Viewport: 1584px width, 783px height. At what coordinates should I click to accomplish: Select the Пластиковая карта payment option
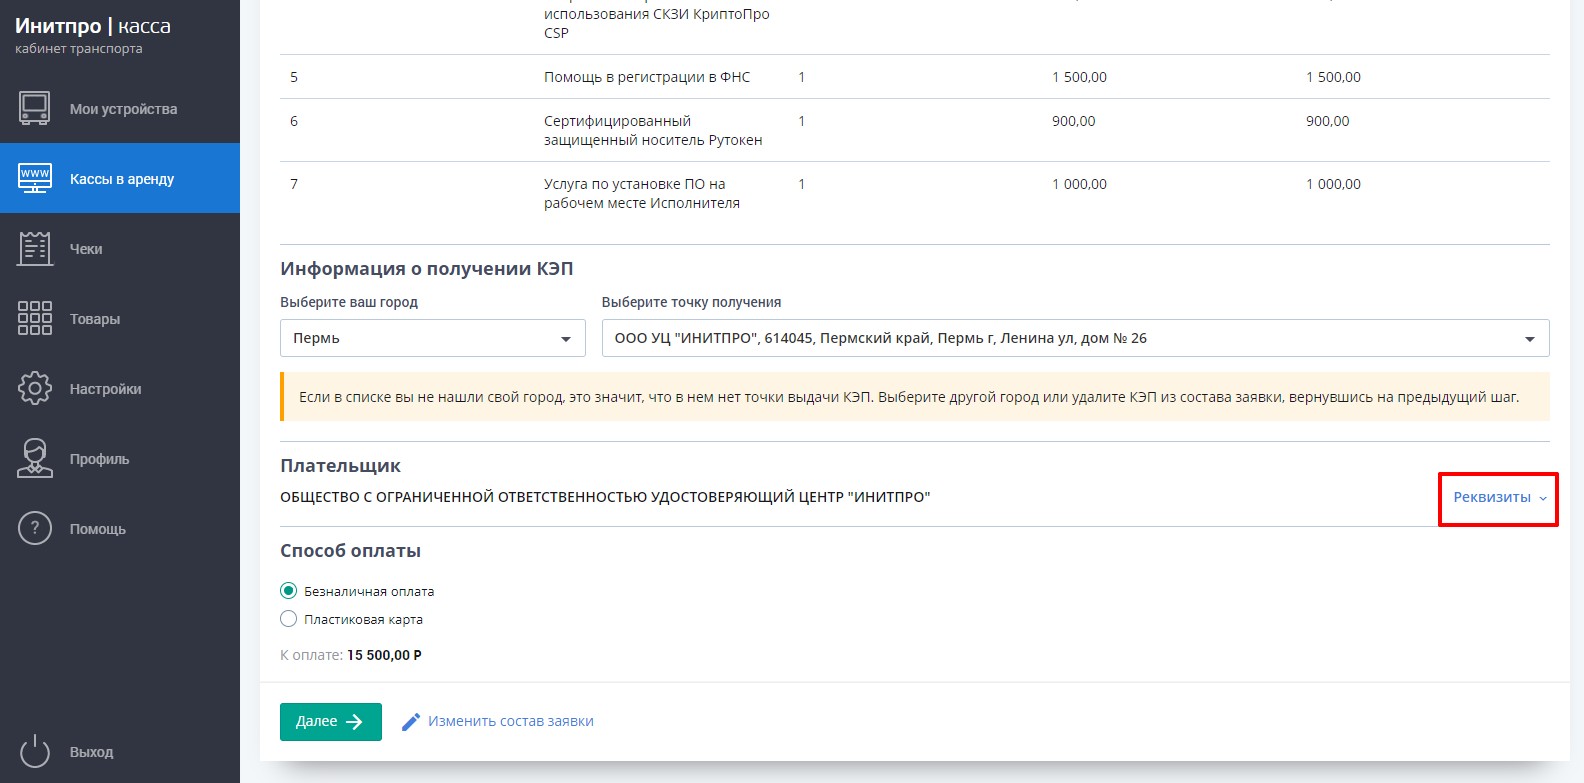289,619
